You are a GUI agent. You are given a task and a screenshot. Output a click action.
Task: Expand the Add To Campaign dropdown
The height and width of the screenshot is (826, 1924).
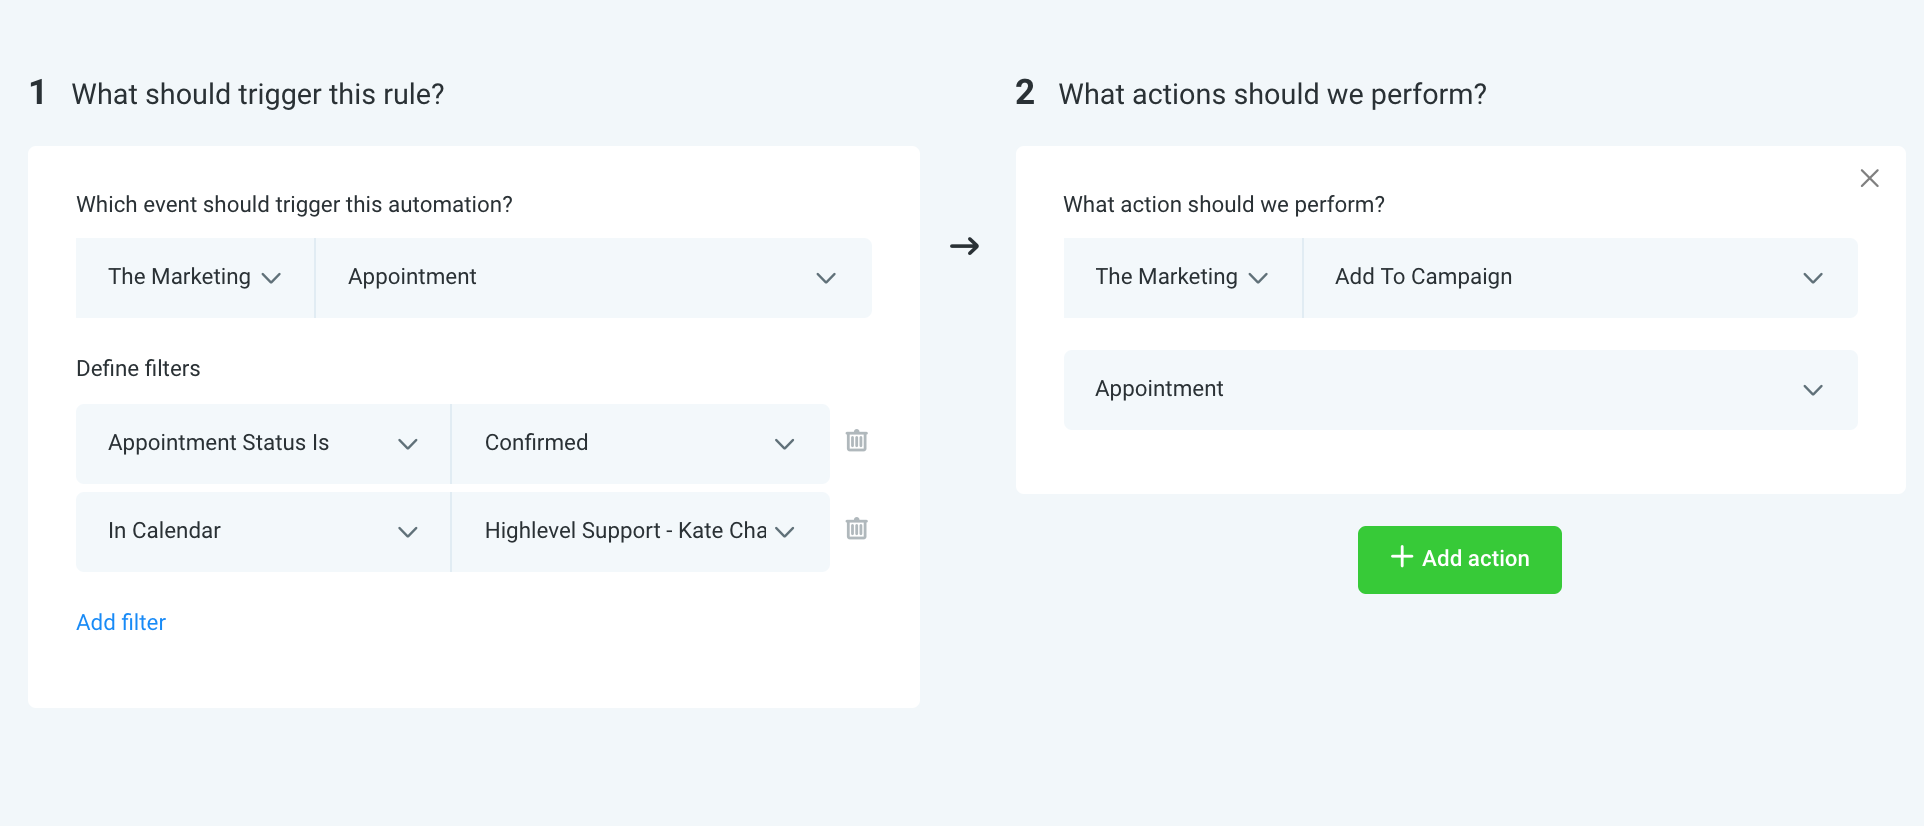click(x=1579, y=278)
